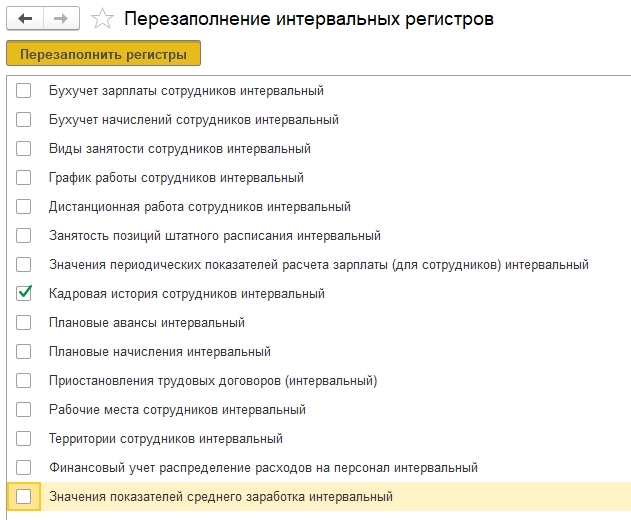
Task: Toggle График работы сотрудников интервальный checkbox
Action: tap(23, 177)
